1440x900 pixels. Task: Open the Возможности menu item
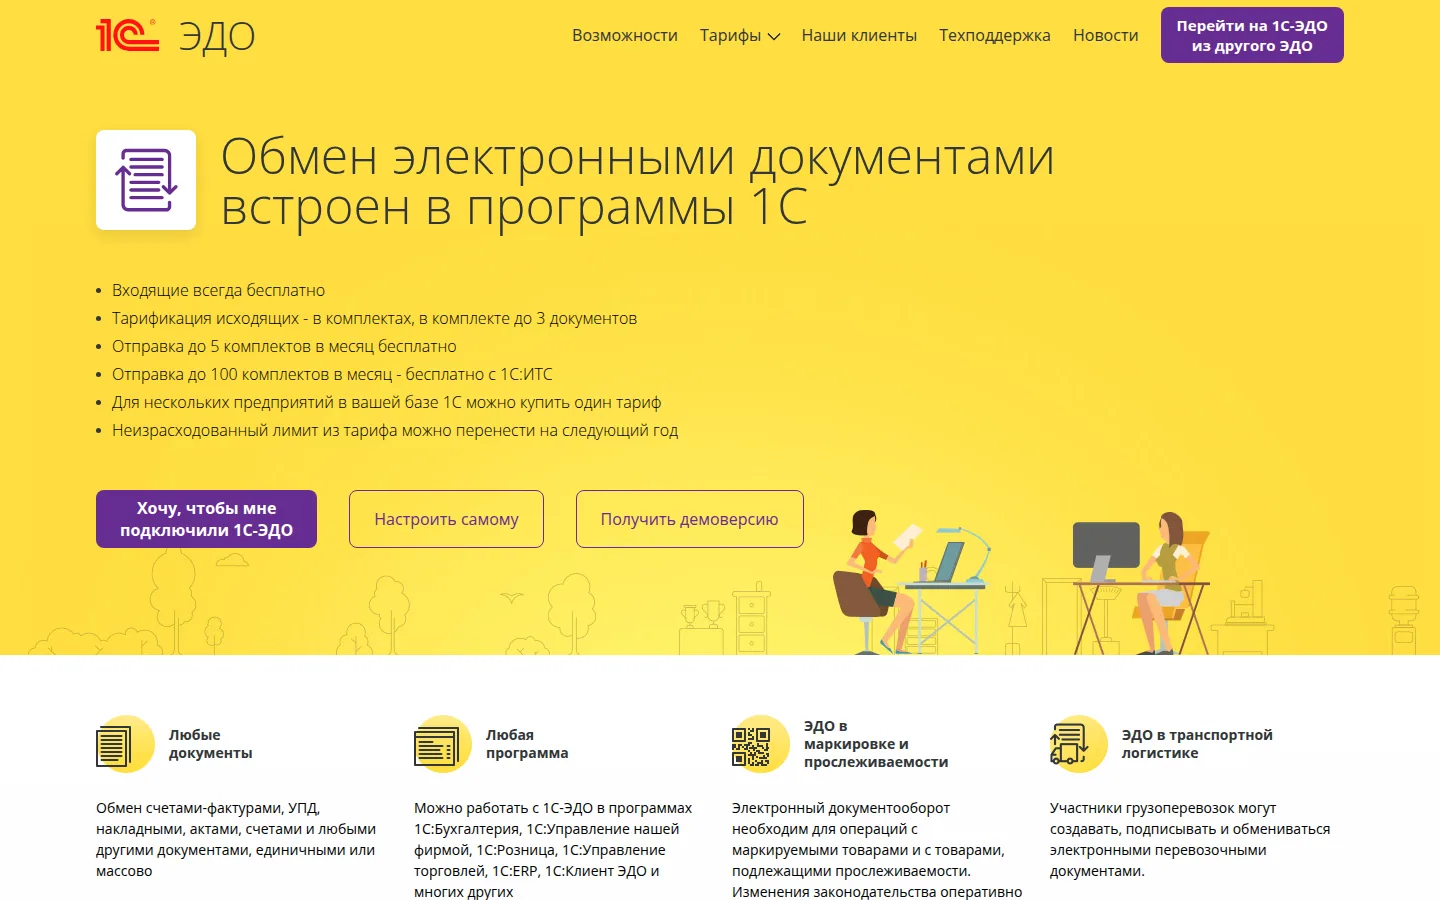click(625, 35)
